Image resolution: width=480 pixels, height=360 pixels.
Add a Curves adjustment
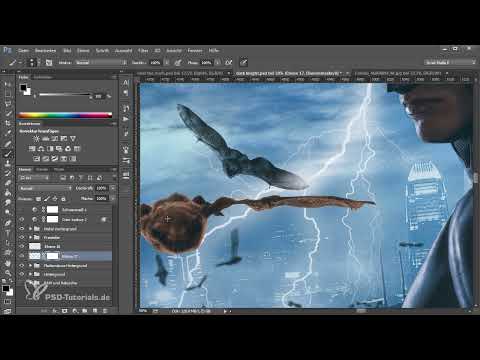click(55, 138)
